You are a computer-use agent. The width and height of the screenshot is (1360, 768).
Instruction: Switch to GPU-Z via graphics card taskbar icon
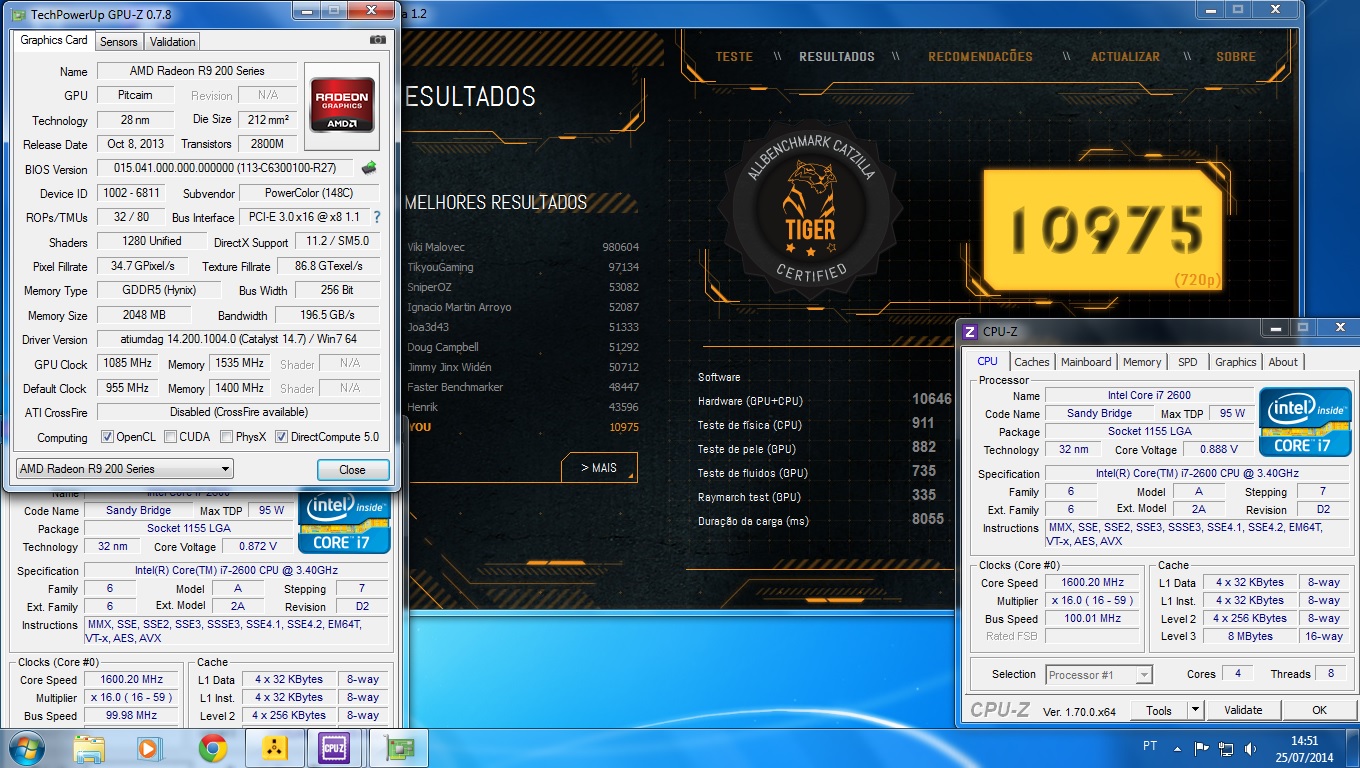(x=398, y=747)
